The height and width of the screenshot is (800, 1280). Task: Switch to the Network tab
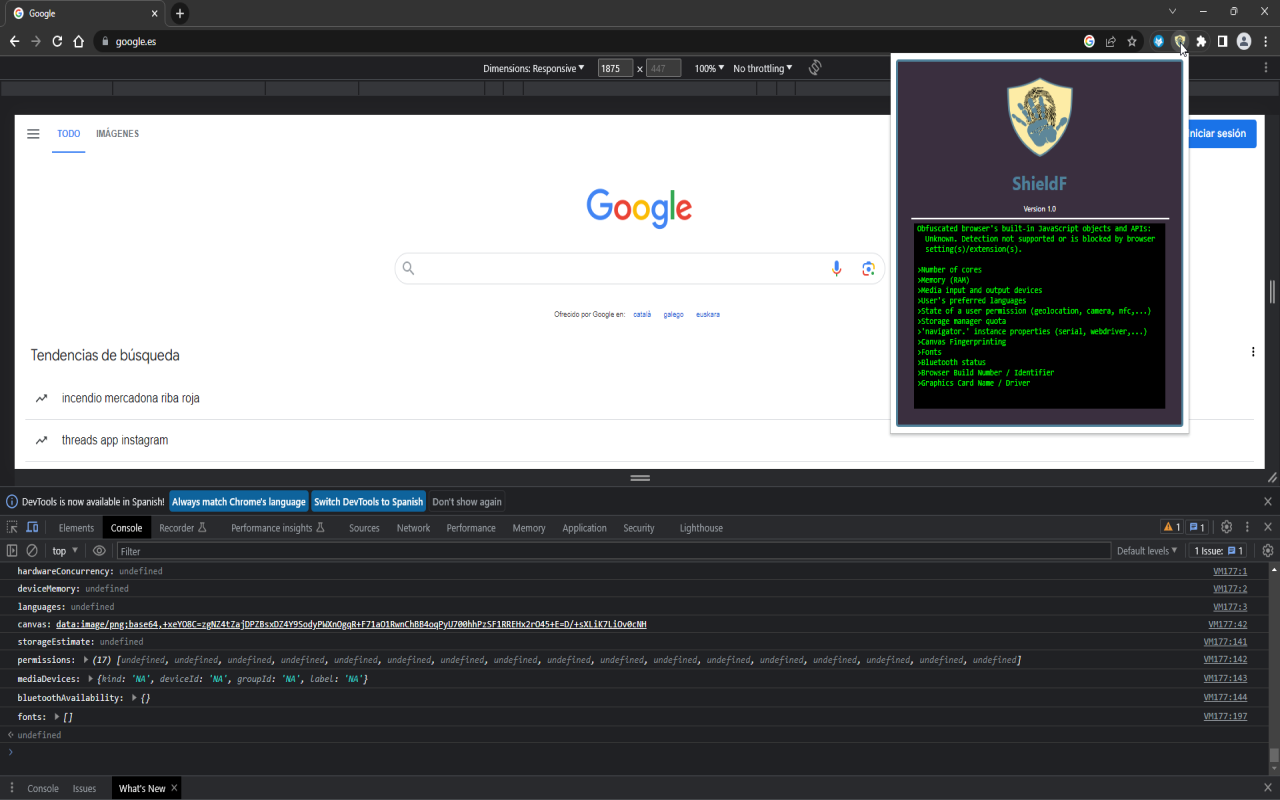[413, 528]
